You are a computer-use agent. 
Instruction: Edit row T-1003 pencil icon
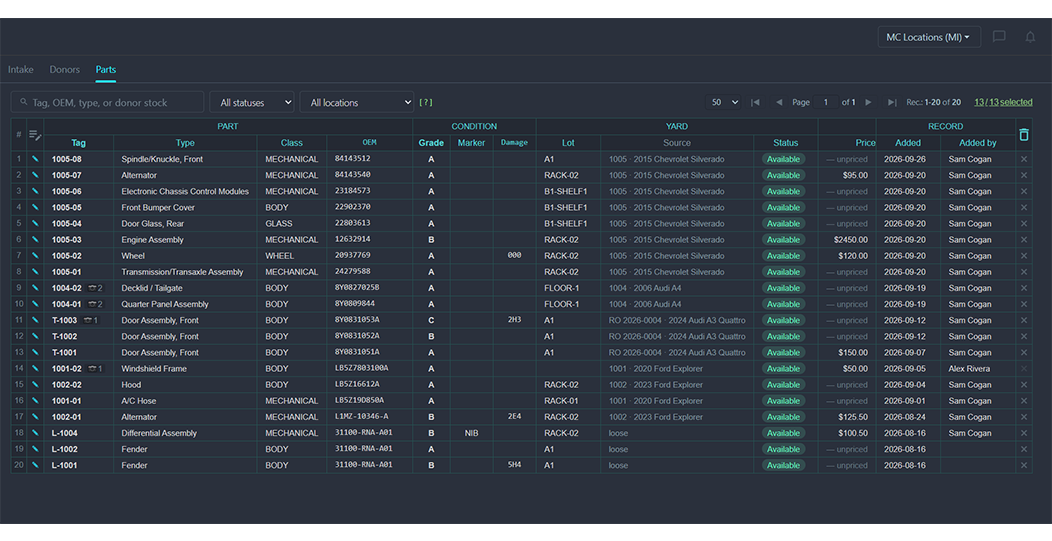pyautogui.click(x=35, y=320)
